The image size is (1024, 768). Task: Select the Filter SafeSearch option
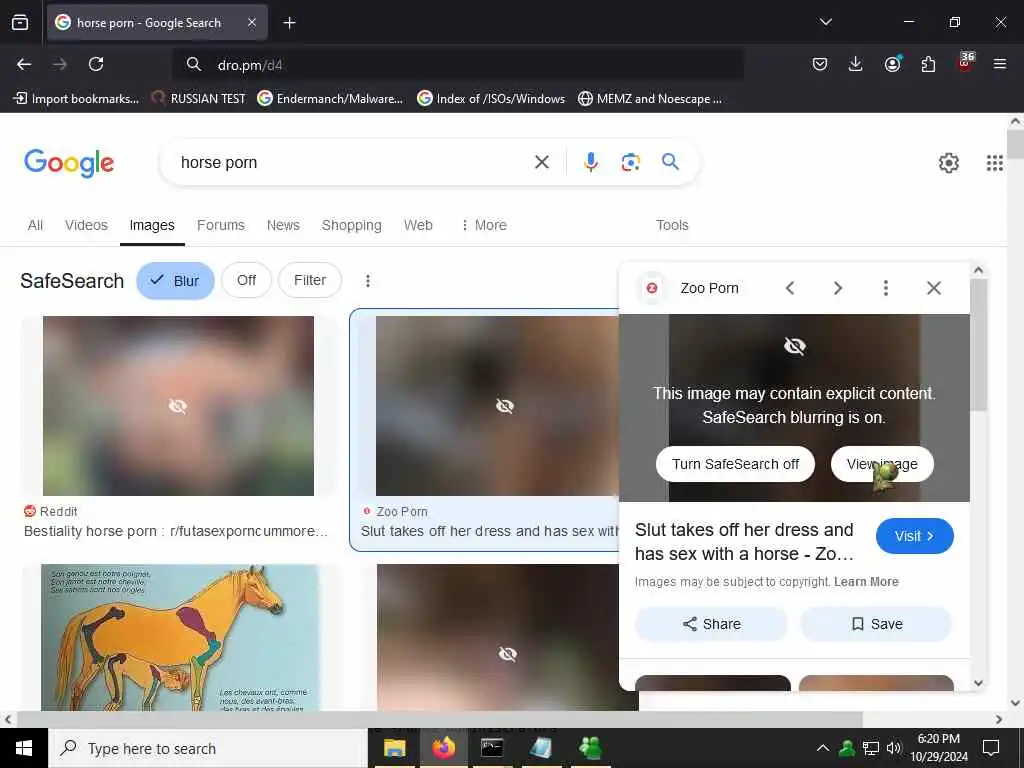point(310,280)
